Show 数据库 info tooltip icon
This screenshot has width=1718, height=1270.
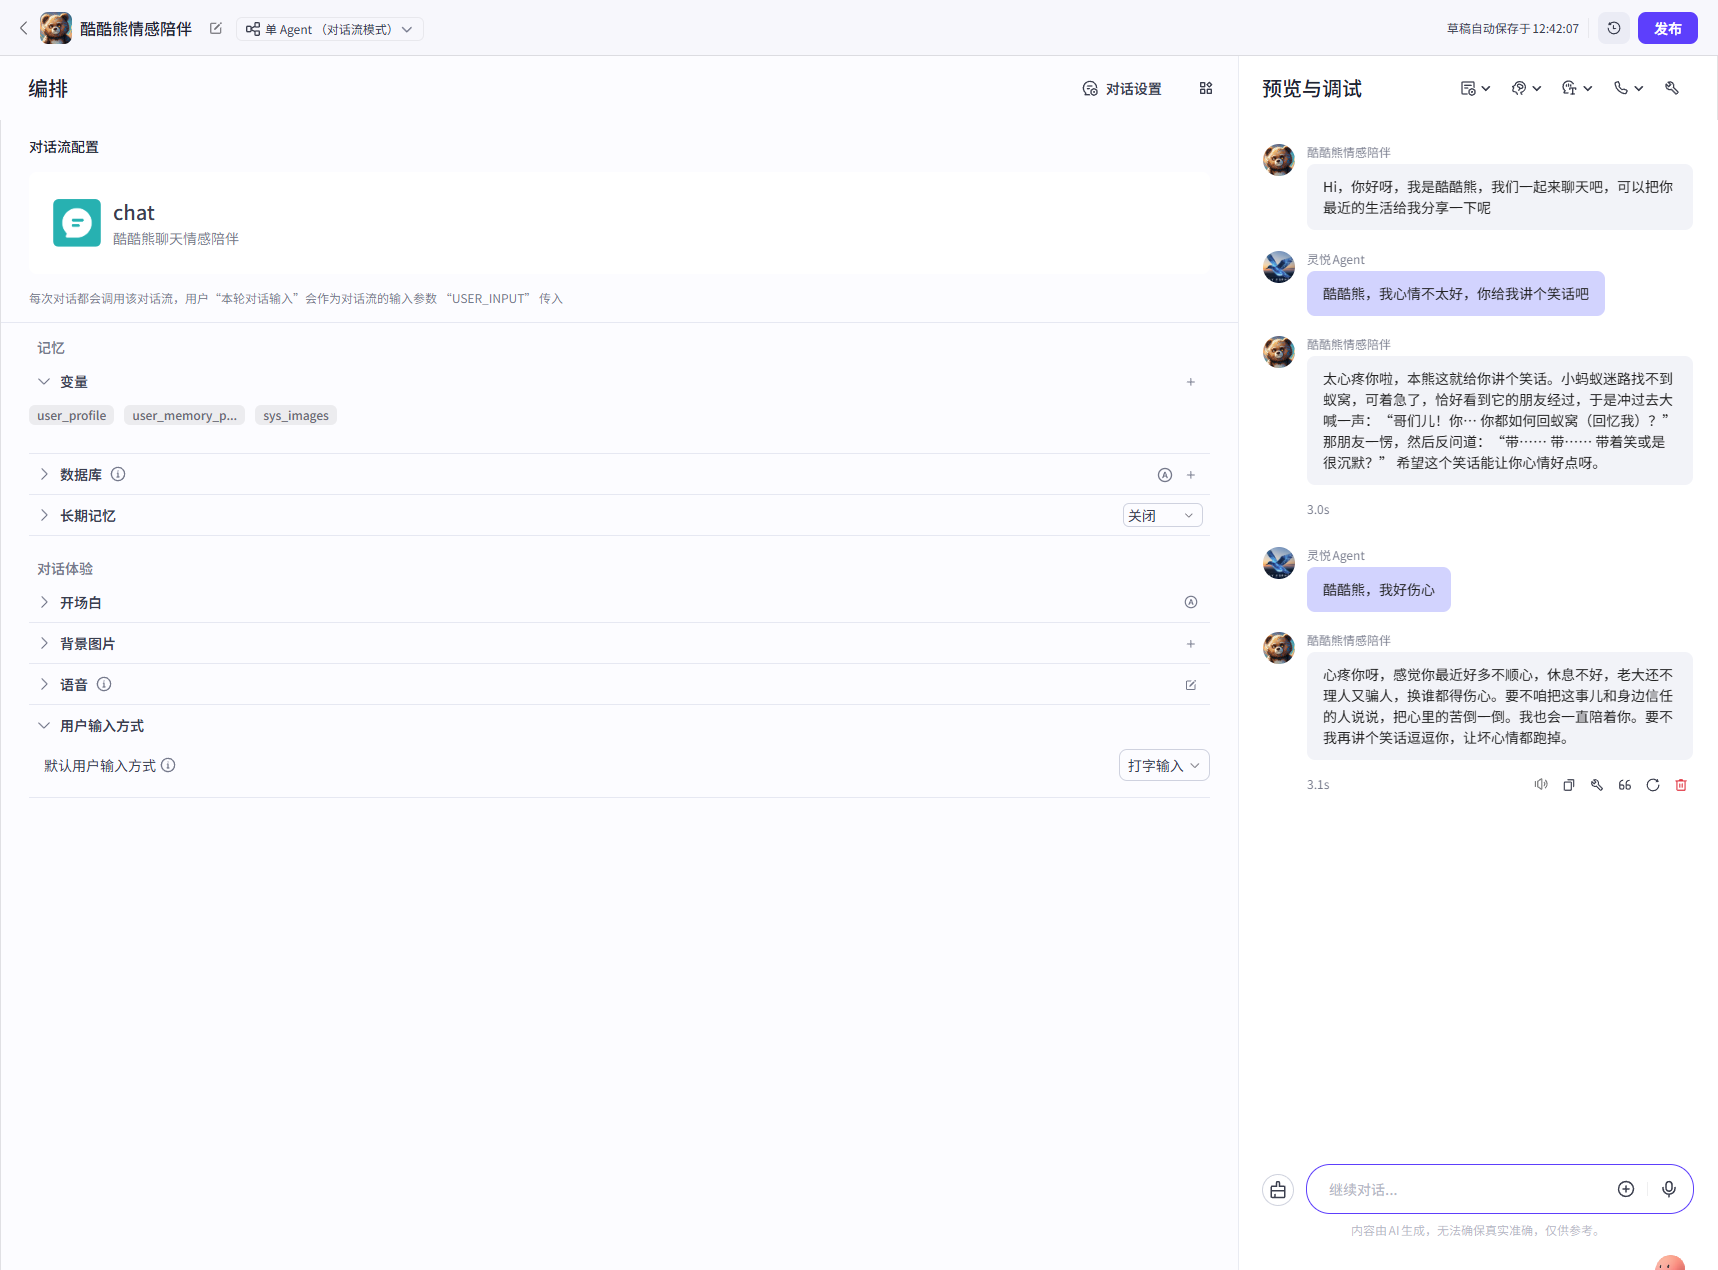[x=118, y=474]
